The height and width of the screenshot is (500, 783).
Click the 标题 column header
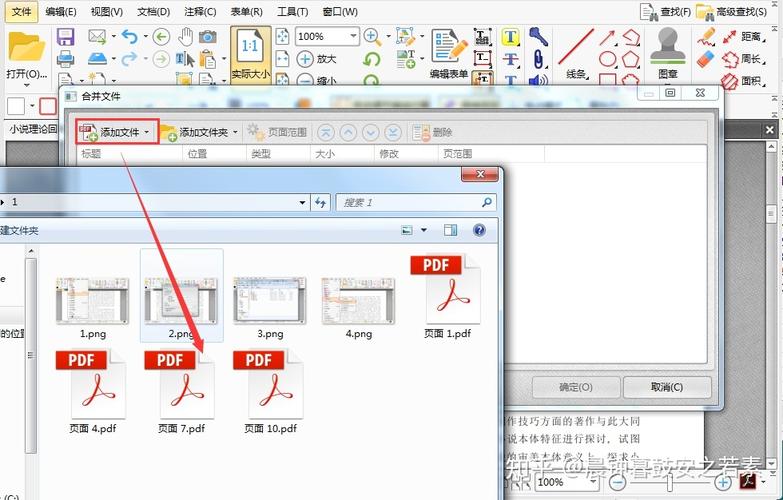tap(129, 153)
